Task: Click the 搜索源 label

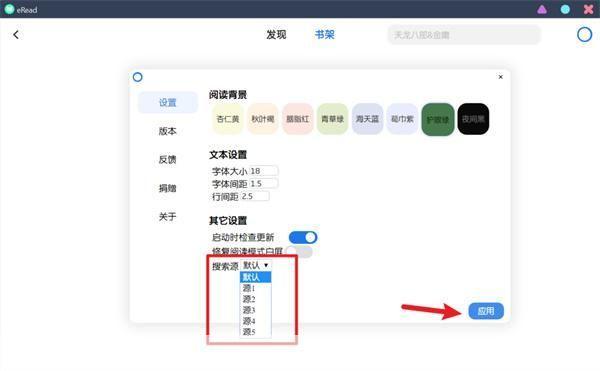Action: tap(225, 266)
